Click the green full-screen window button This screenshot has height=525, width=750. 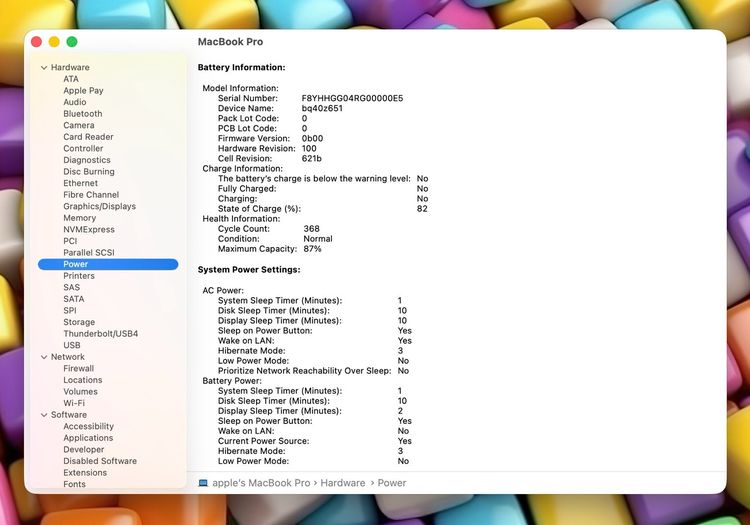click(72, 42)
